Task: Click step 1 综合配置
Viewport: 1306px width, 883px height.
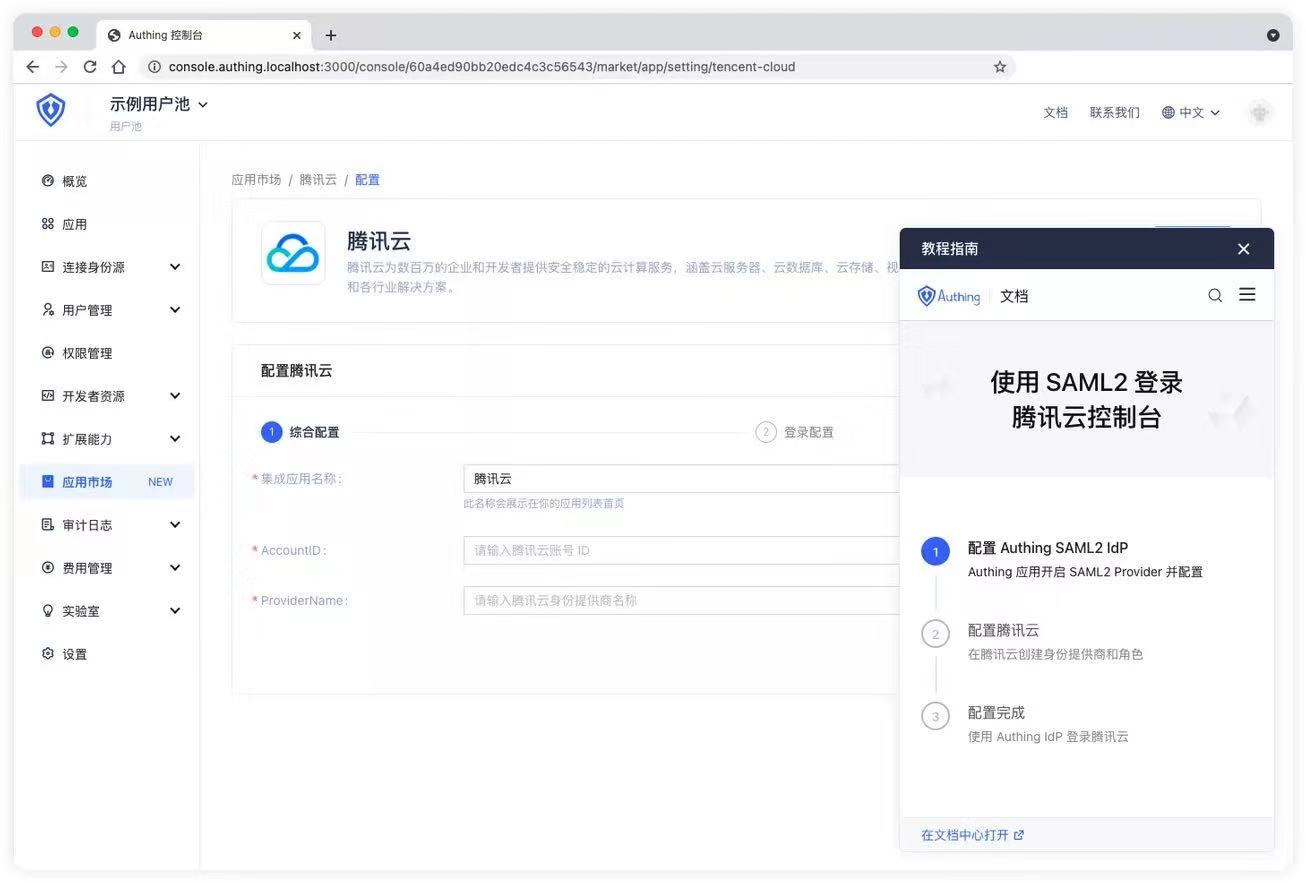Action: click(x=300, y=432)
